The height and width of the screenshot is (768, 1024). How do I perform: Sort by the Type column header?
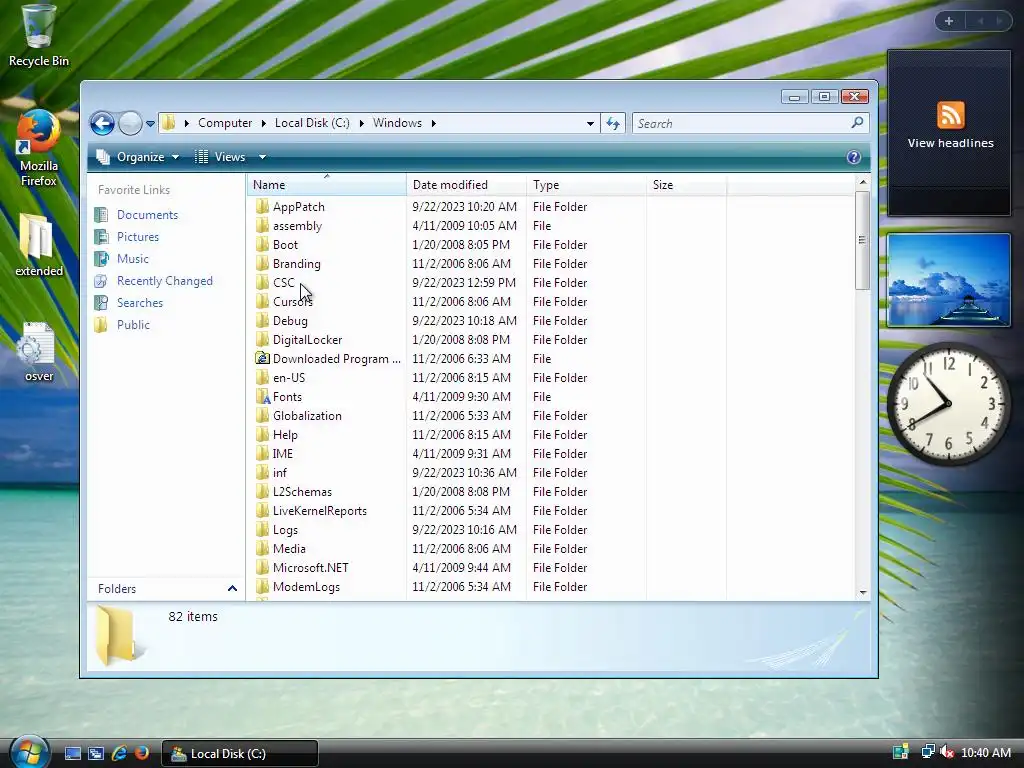586,185
